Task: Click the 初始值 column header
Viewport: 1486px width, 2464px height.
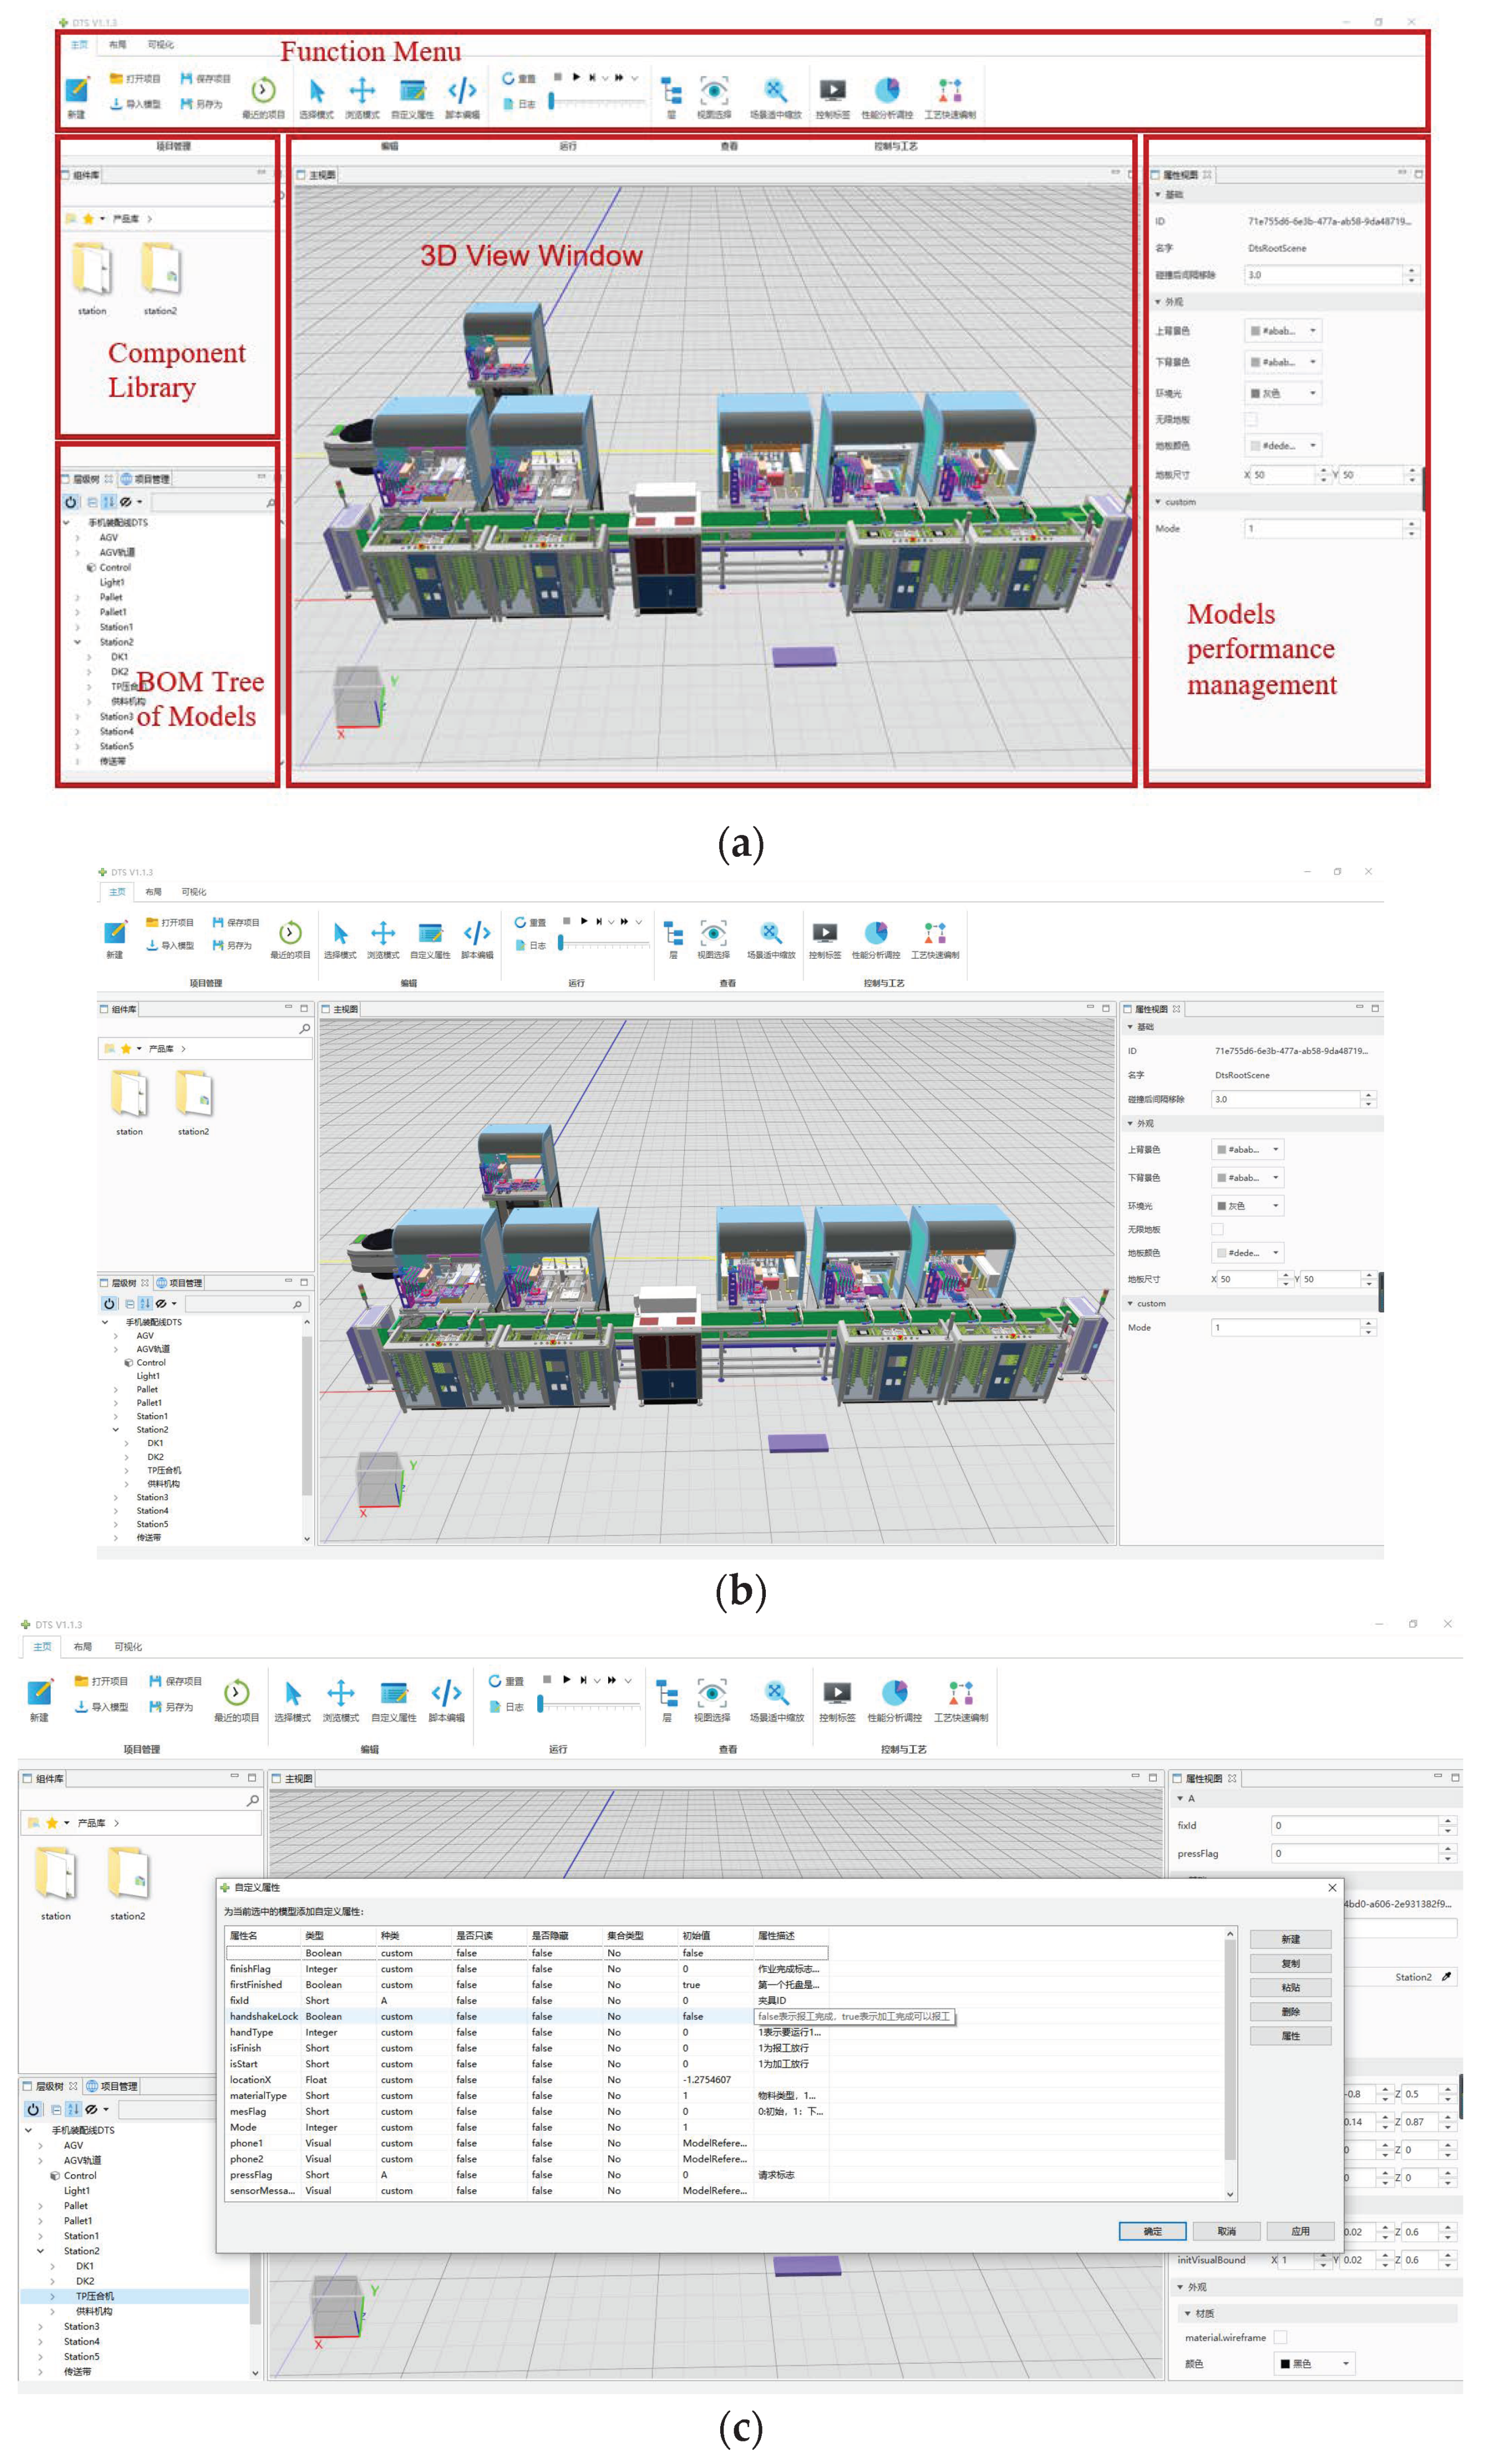Action: pos(696,1936)
